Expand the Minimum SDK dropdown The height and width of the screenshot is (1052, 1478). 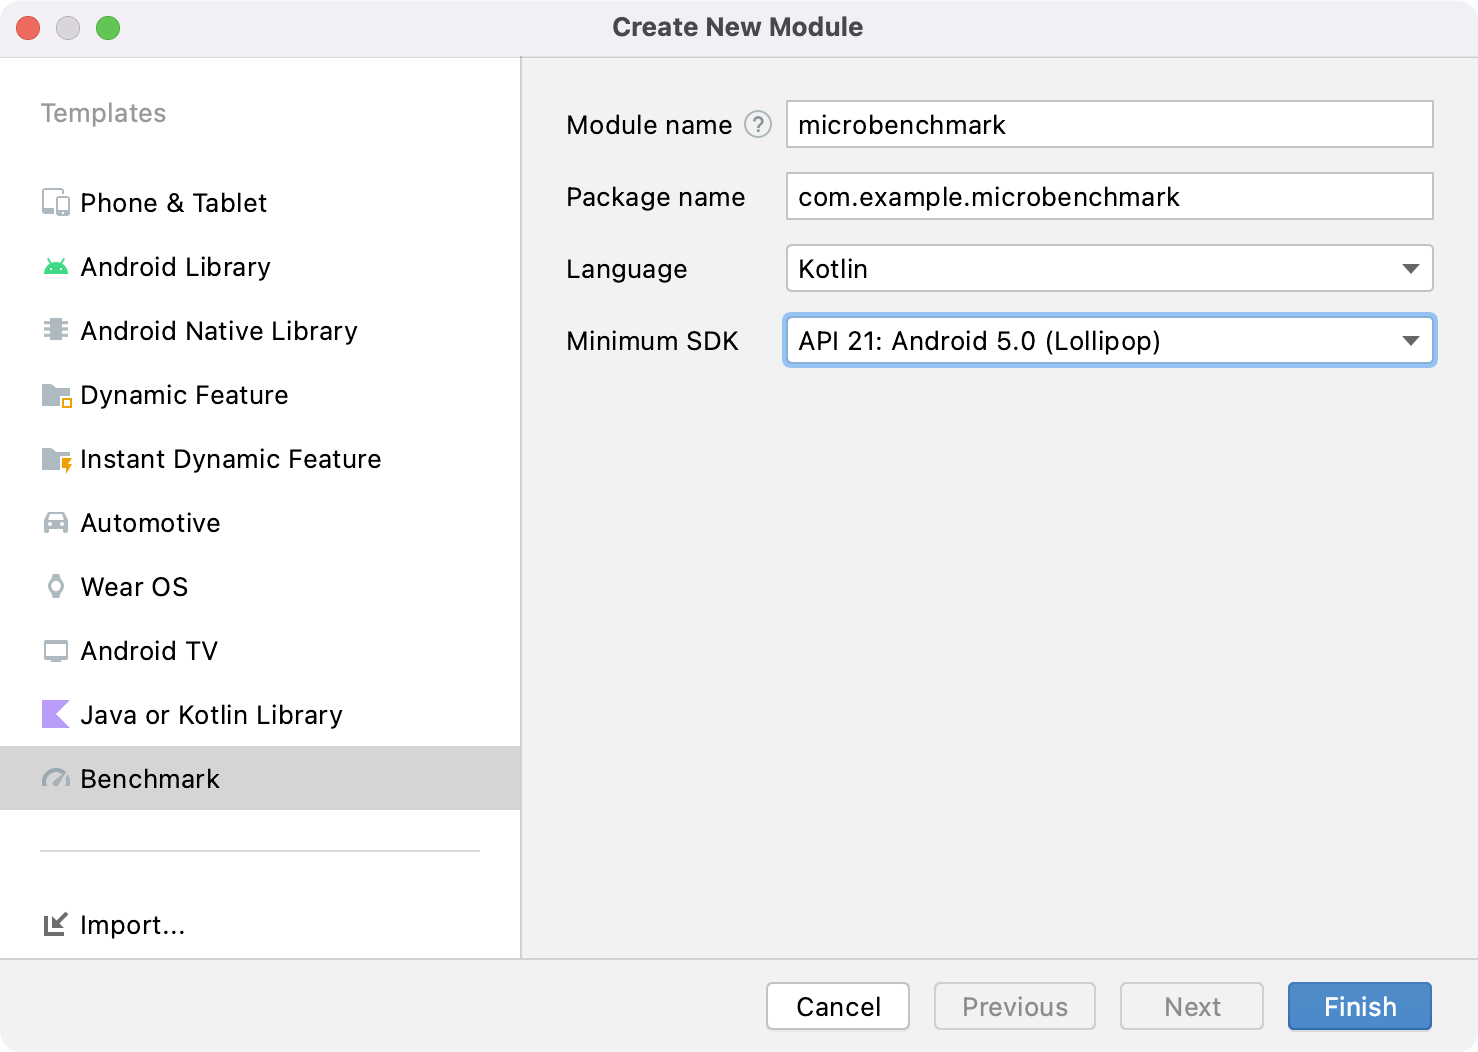coord(1109,341)
